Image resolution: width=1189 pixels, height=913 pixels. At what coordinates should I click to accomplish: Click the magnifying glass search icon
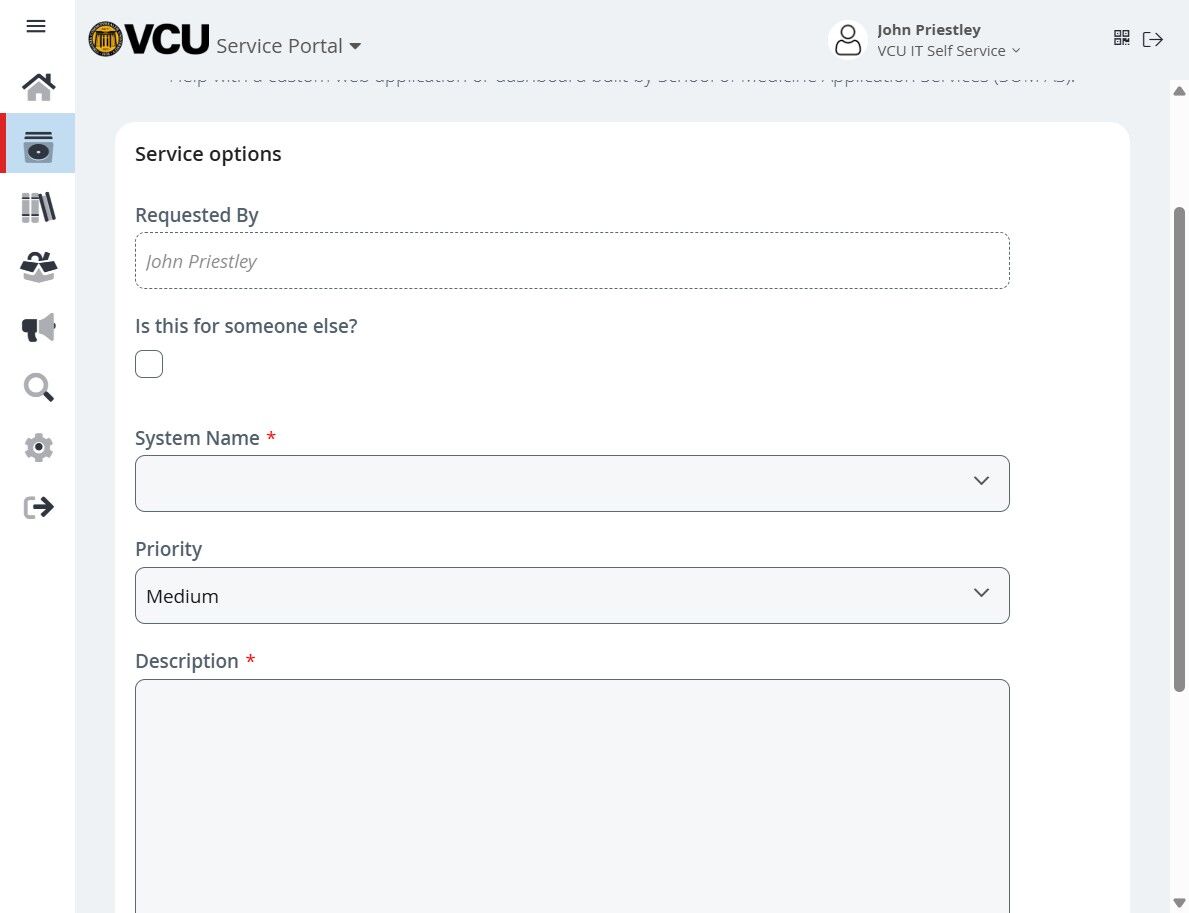click(x=38, y=387)
